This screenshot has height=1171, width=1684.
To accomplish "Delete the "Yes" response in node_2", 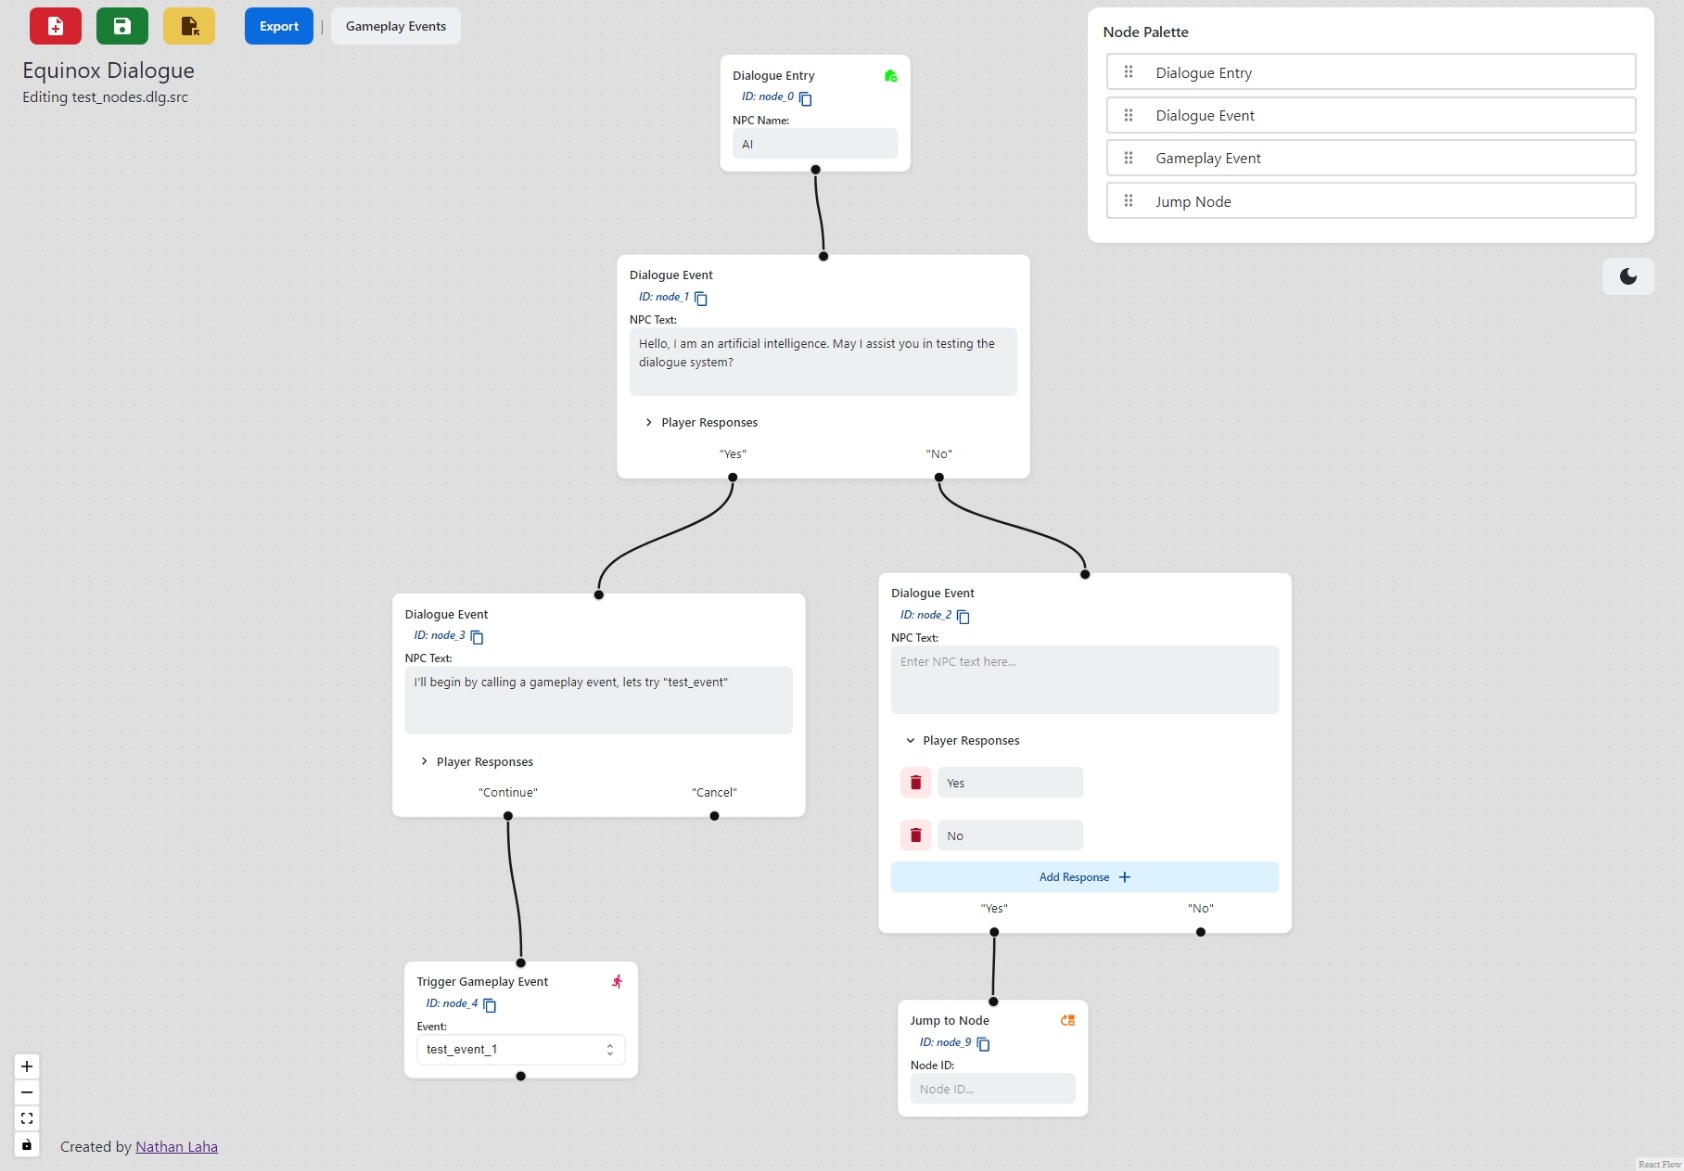I will (x=915, y=783).
